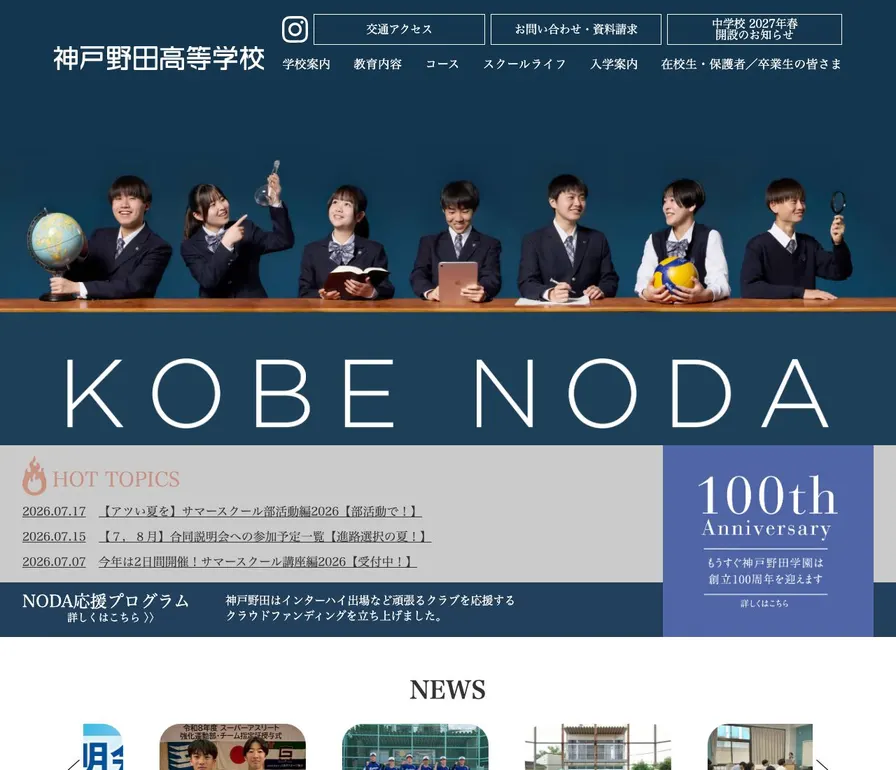Image resolution: width=896 pixels, height=770 pixels.
Task: Open お問い合わせ・資料請求 button
Action: click(575, 29)
